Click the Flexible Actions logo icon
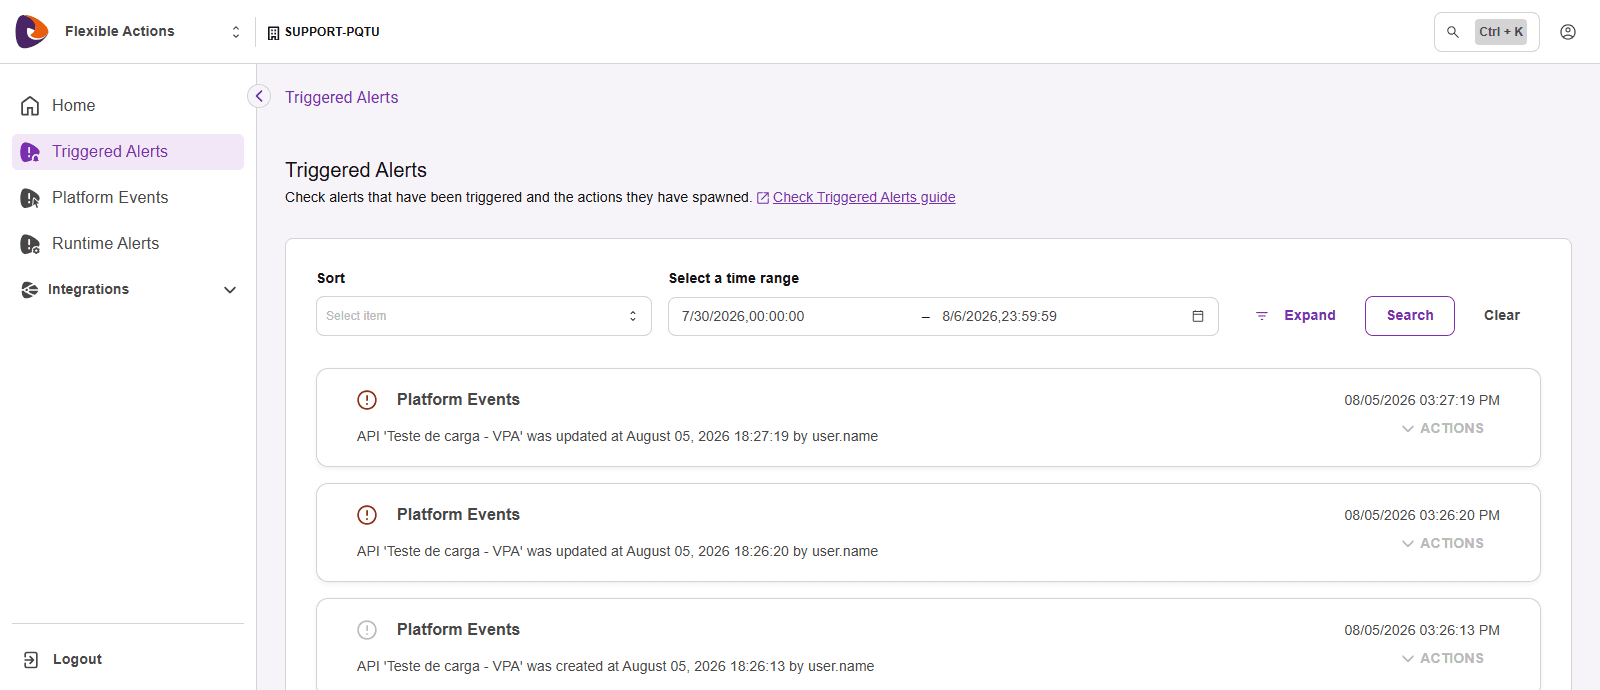This screenshot has width=1600, height=690. pos(32,32)
